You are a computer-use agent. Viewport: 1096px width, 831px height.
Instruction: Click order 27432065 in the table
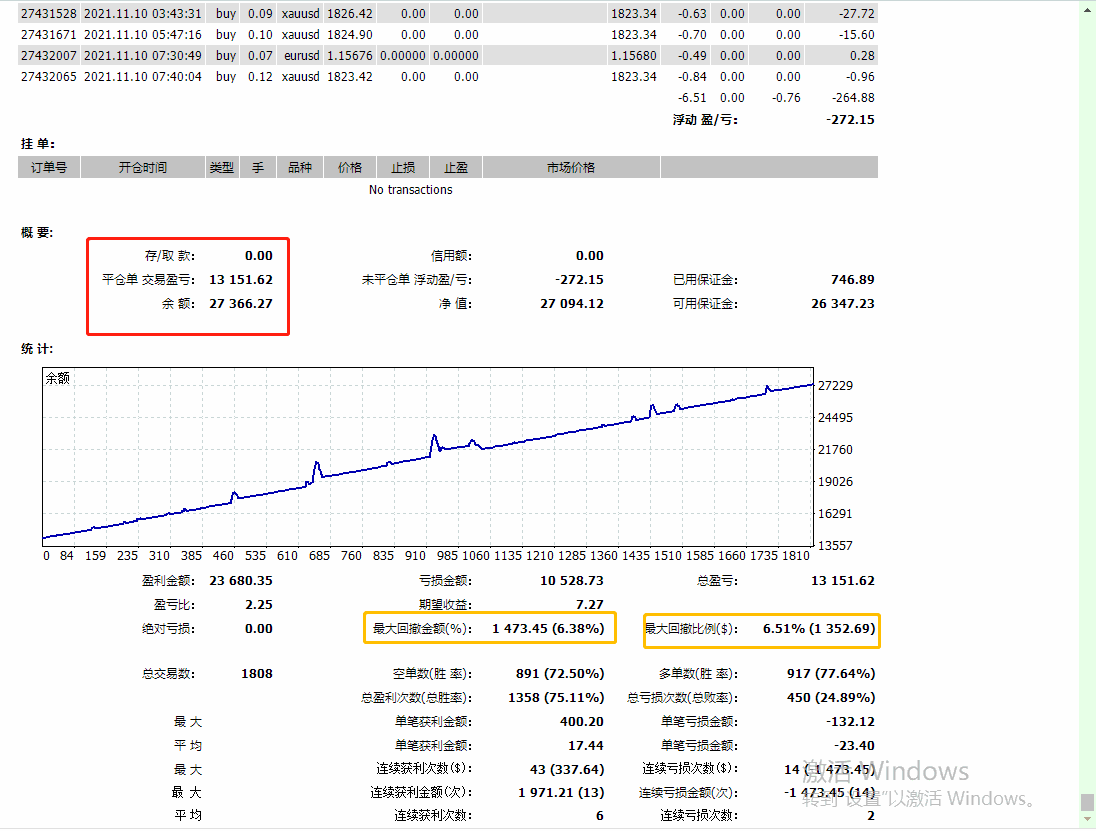[x=50, y=77]
